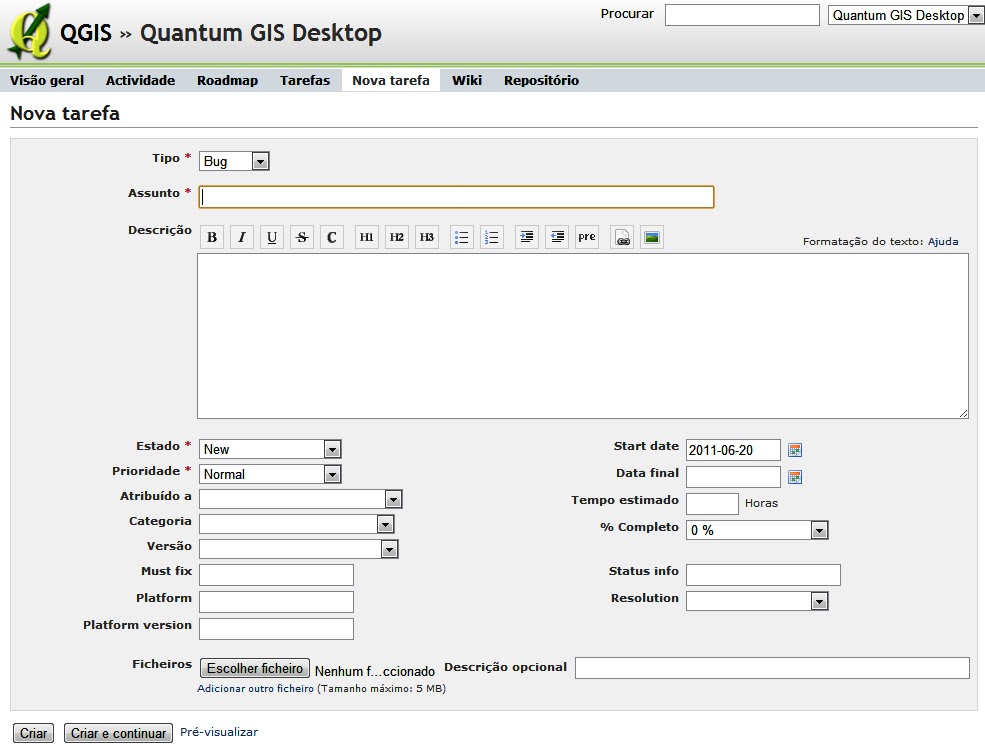This screenshot has width=985, height=744.
Task: Open the Prioridade dropdown showing Normal
Action: click(x=270, y=474)
